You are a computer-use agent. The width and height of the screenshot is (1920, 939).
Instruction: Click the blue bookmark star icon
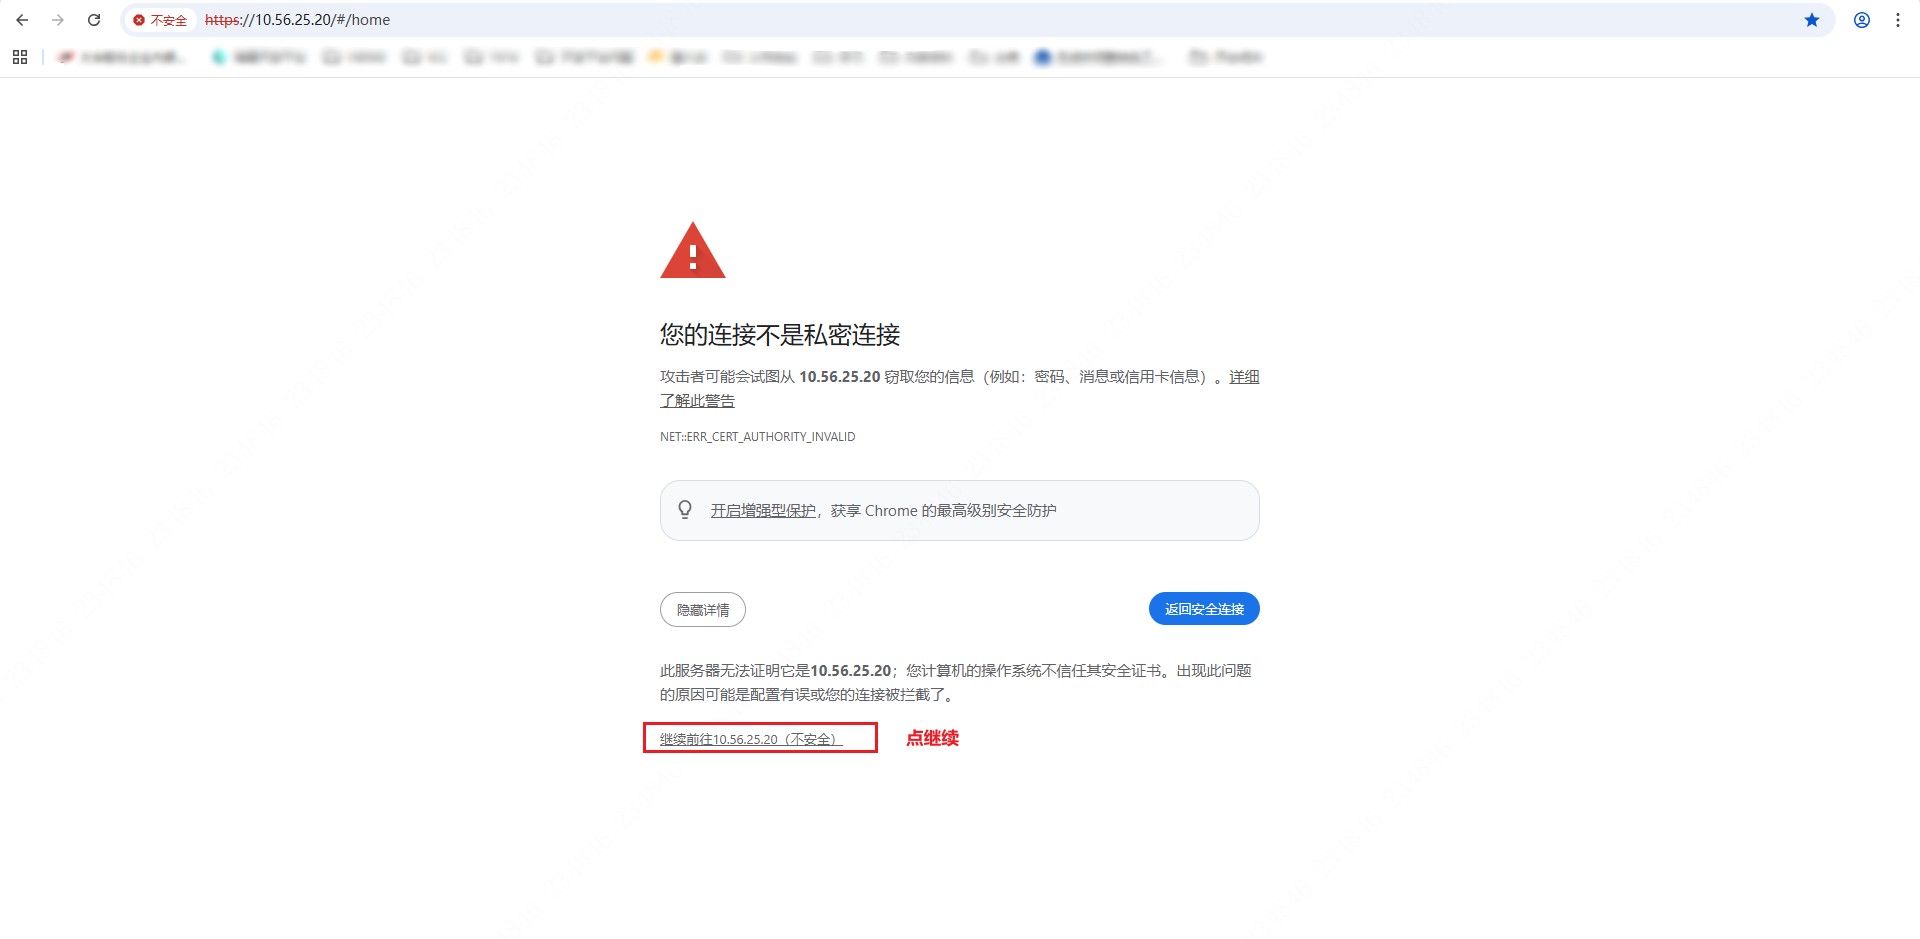click(1812, 20)
